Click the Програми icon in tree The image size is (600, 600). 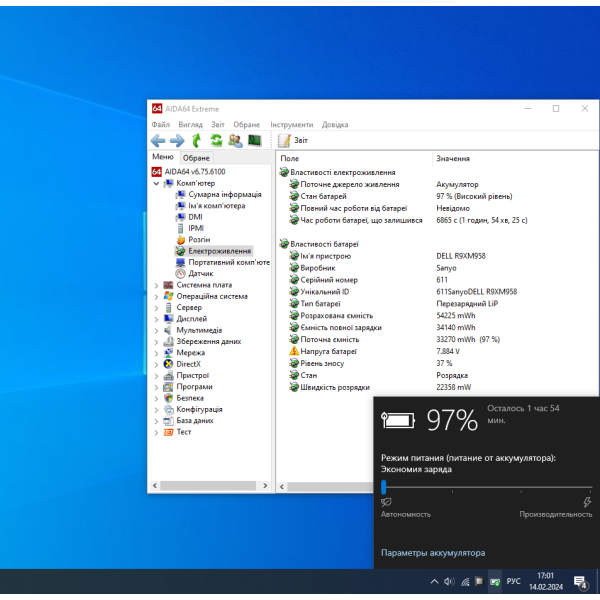[168, 387]
